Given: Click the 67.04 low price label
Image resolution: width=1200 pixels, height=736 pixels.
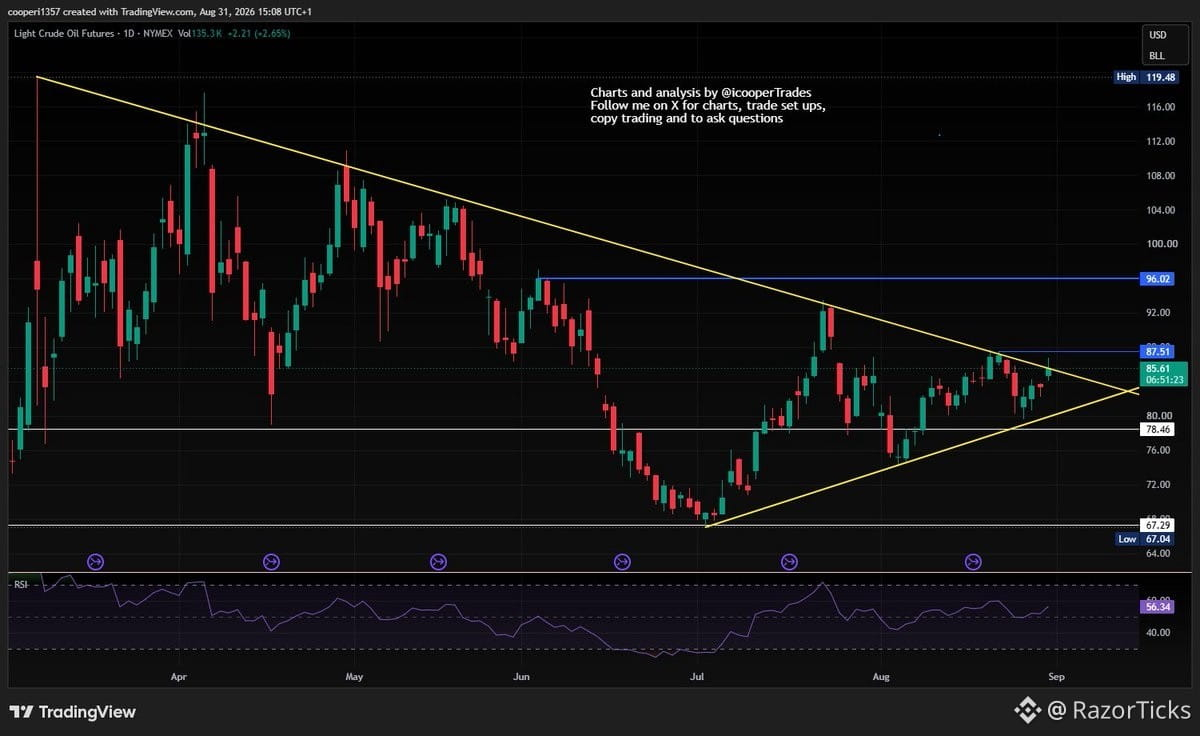Looking at the screenshot, I should pos(1159,538).
